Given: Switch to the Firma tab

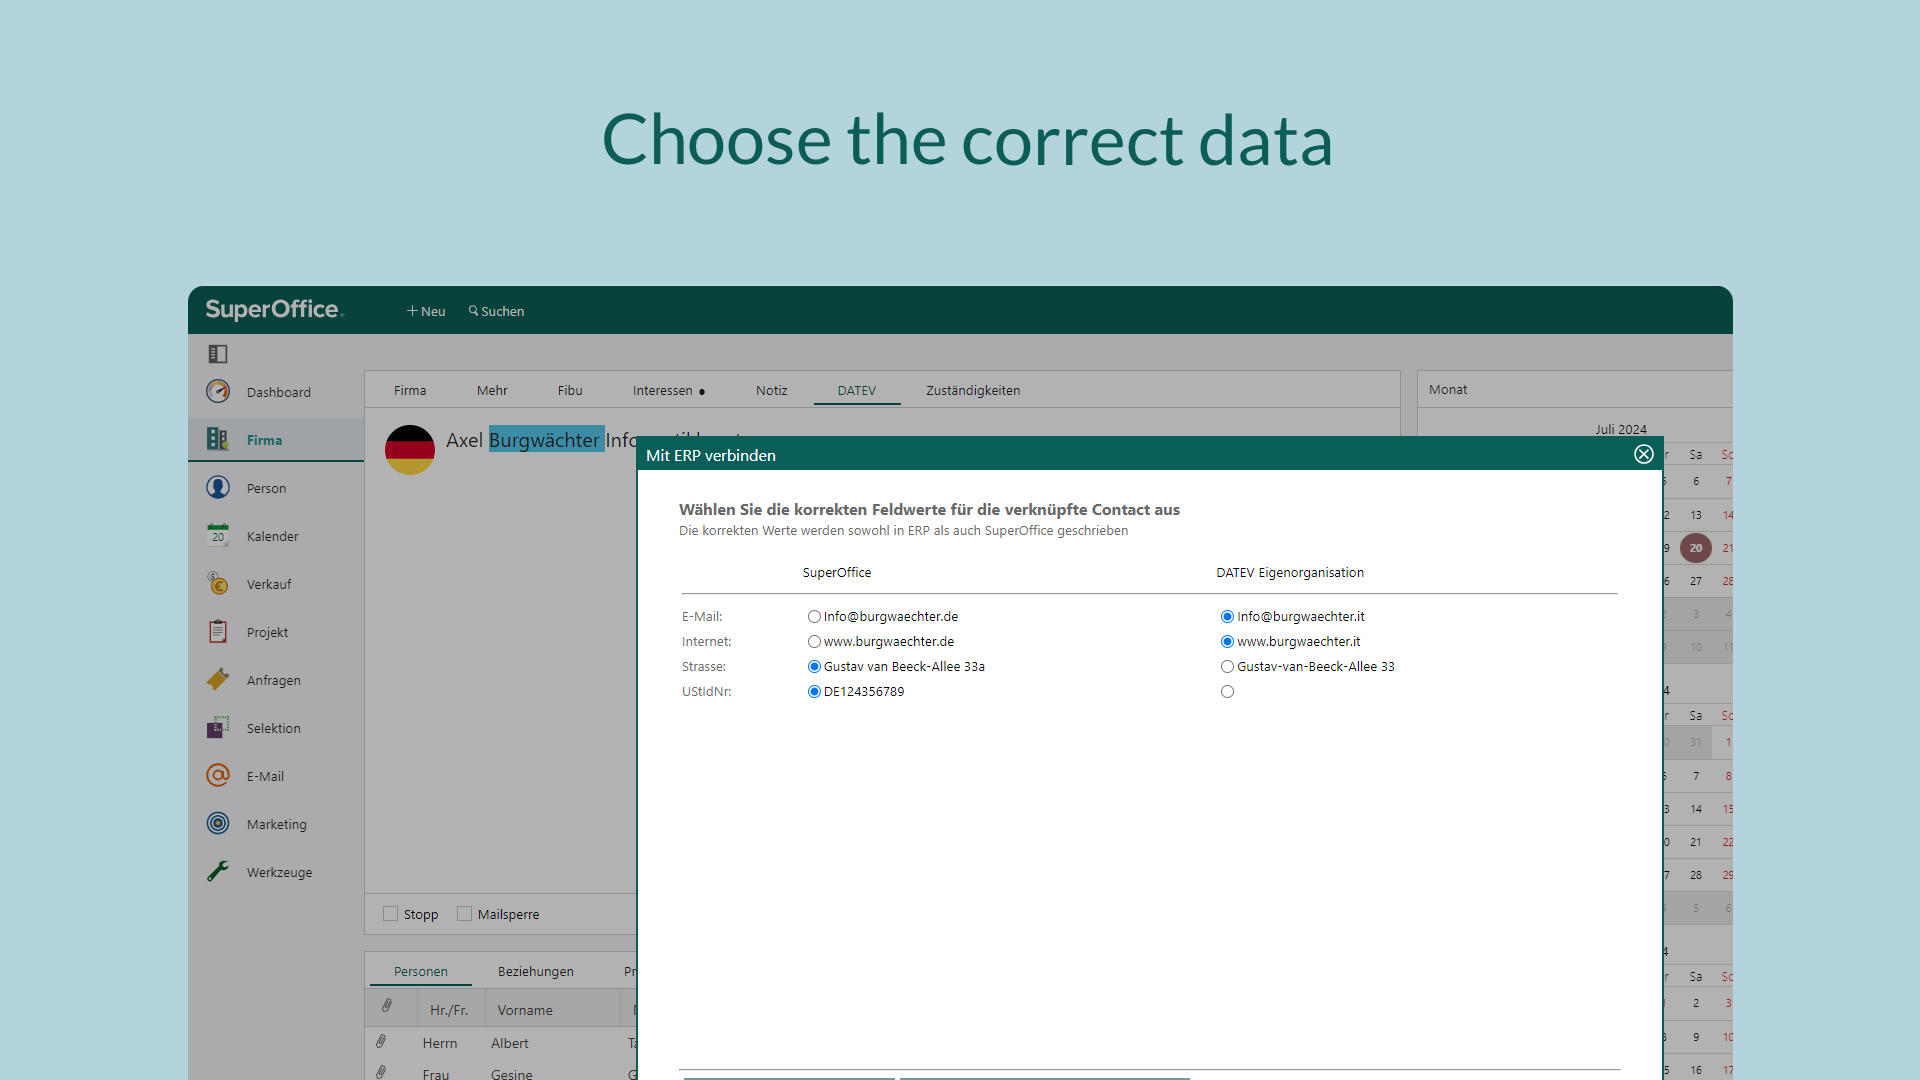Looking at the screenshot, I should point(410,390).
